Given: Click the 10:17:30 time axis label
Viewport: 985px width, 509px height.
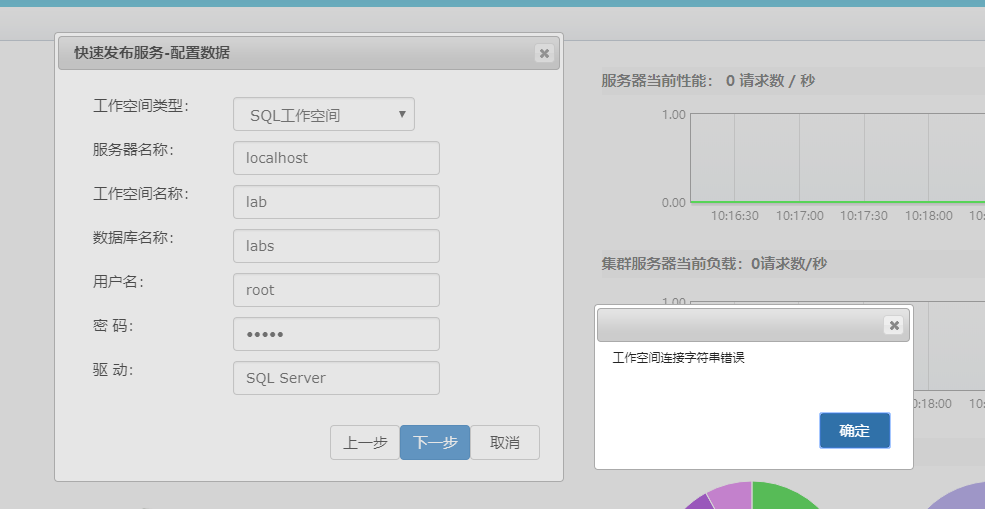Looking at the screenshot, I should pyautogui.click(x=864, y=216).
